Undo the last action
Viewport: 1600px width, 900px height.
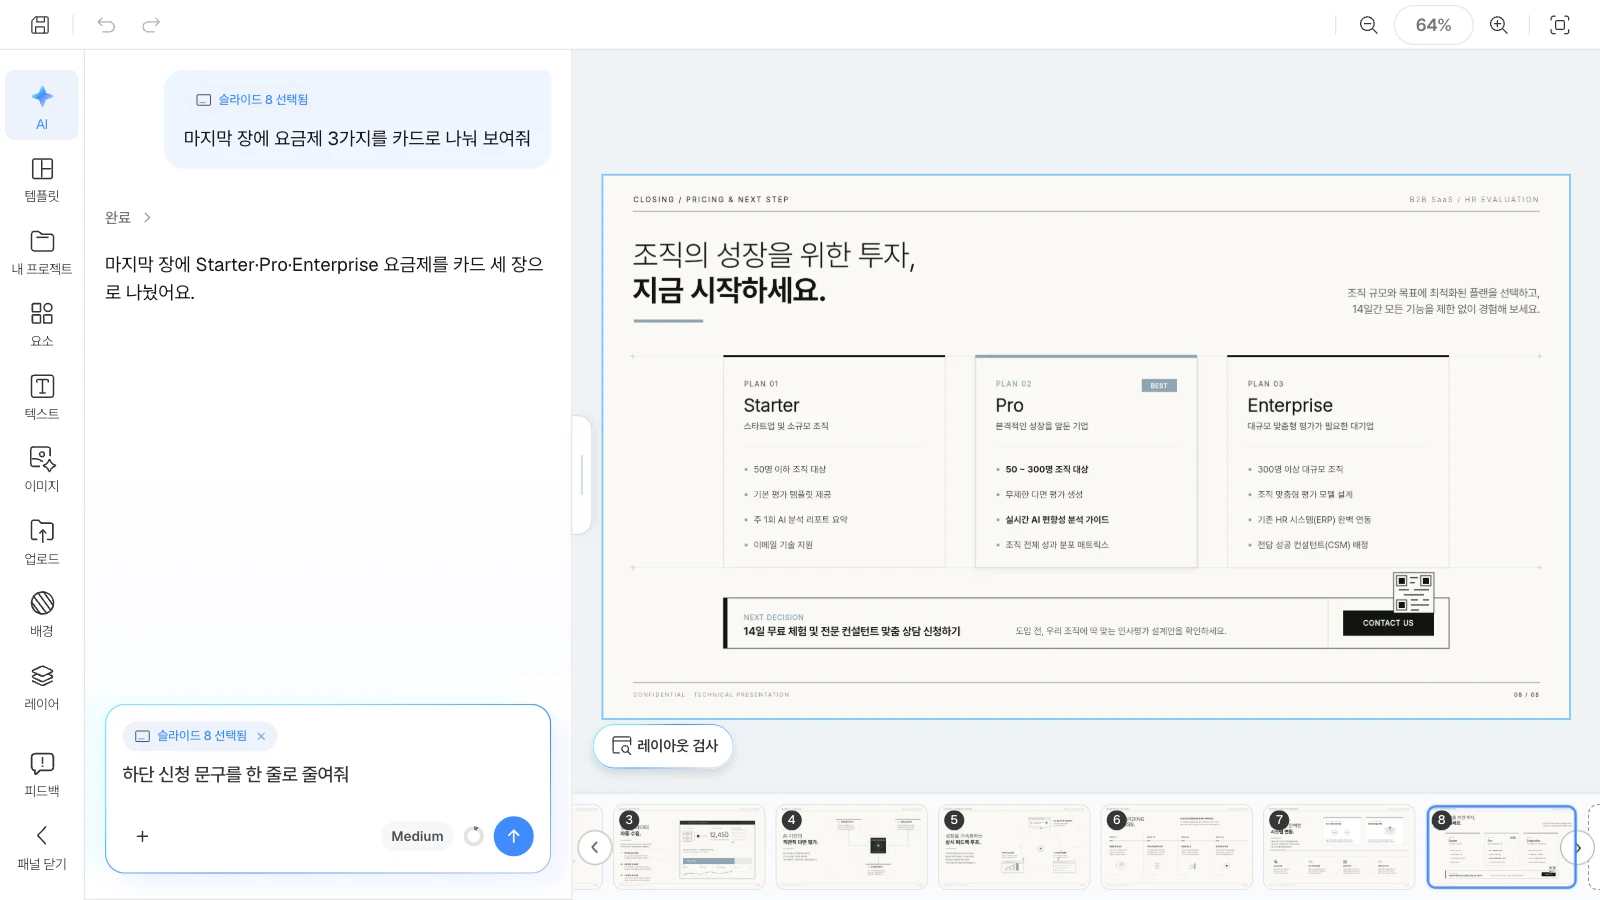tap(106, 25)
